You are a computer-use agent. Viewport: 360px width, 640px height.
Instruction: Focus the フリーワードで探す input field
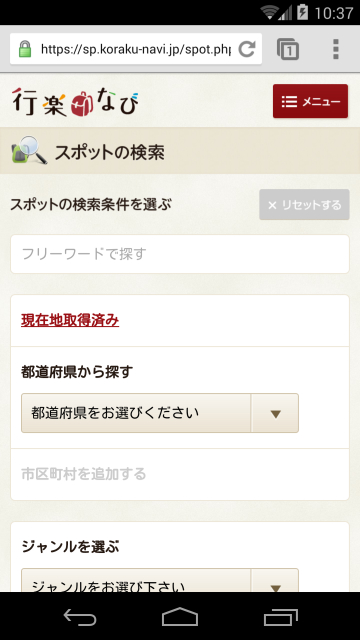coord(180,254)
